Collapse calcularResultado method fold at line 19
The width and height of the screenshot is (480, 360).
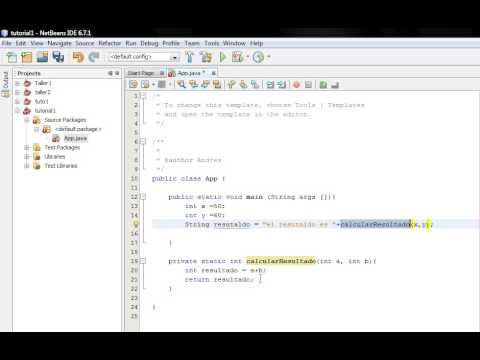[143, 261]
